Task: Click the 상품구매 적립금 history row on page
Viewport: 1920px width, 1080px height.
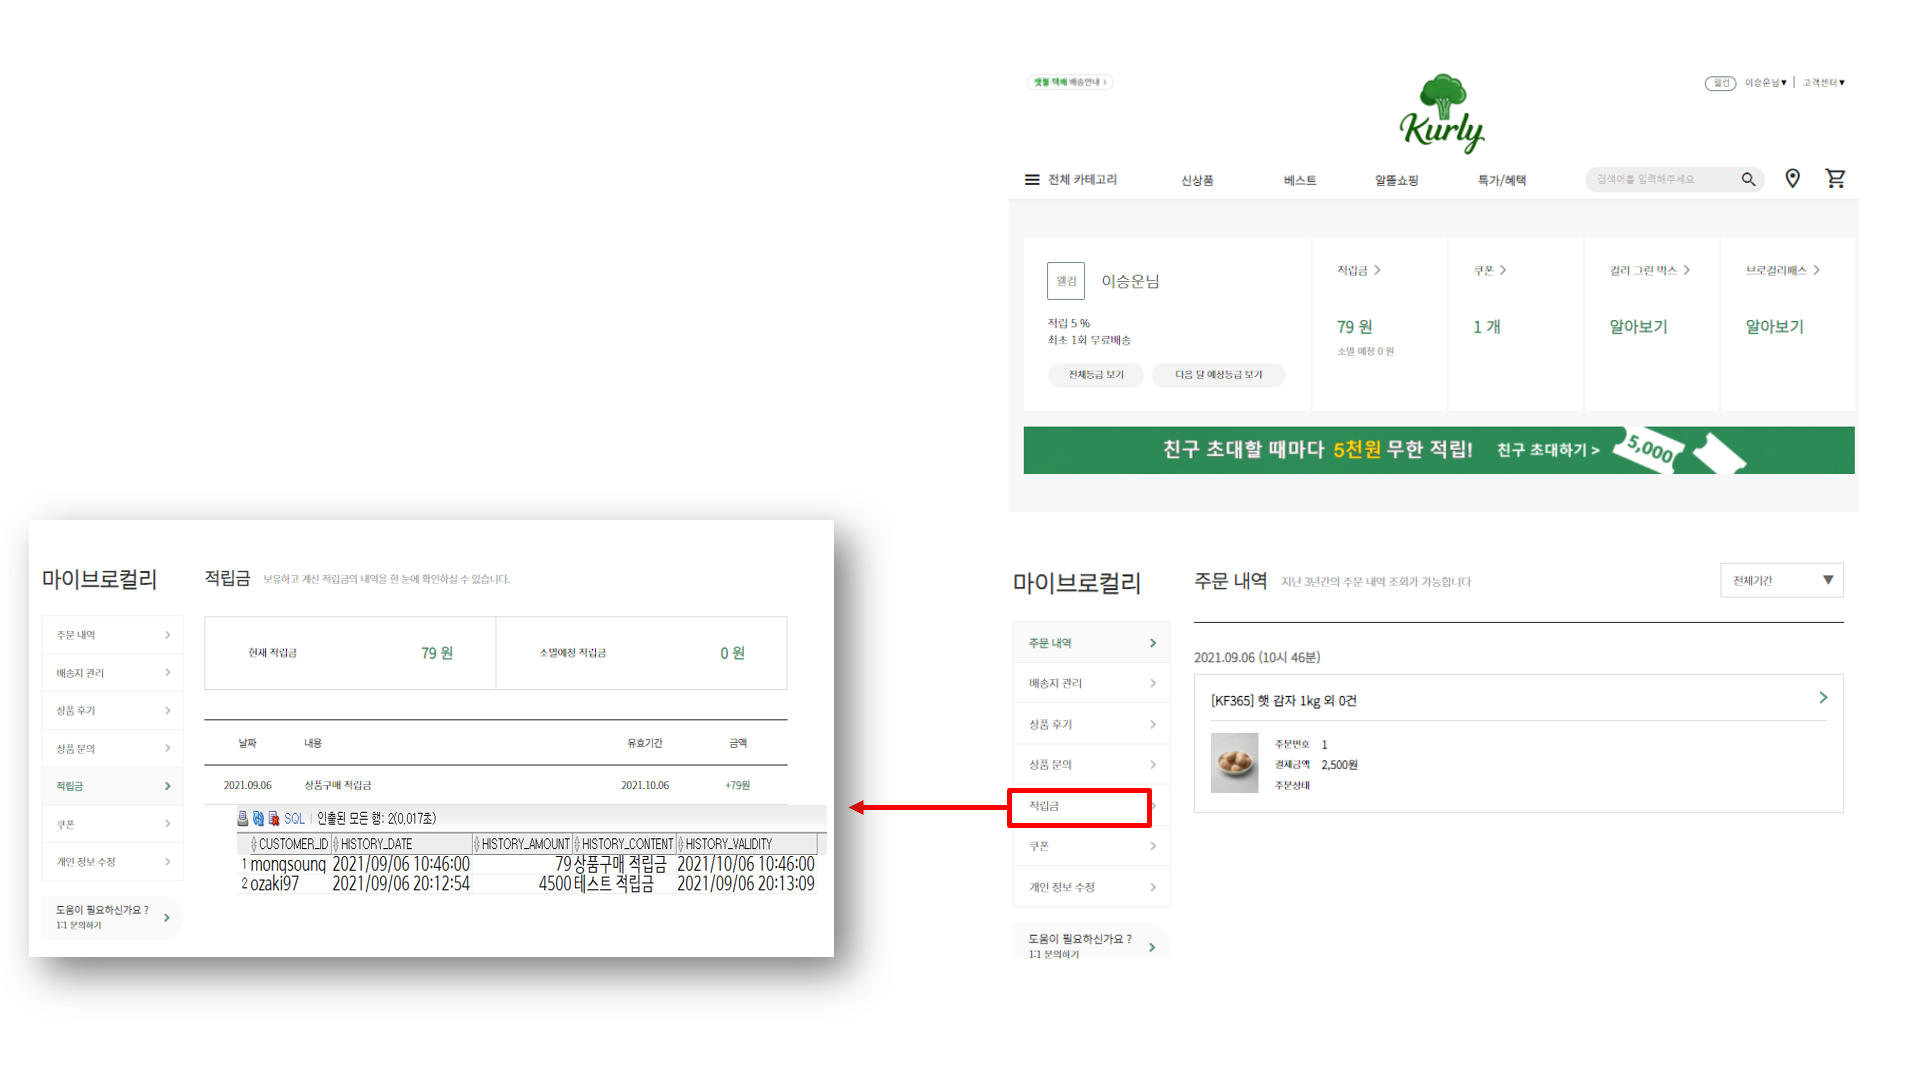Action: click(496, 785)
